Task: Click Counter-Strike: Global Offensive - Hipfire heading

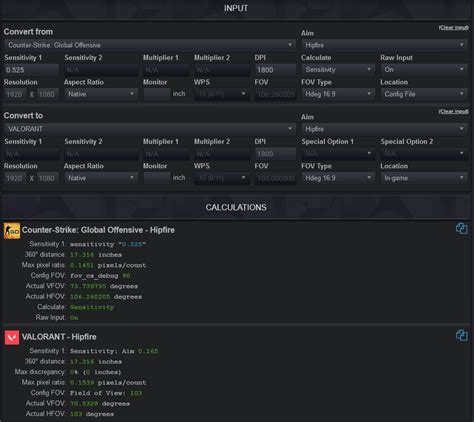Action: tap(98, 230)
